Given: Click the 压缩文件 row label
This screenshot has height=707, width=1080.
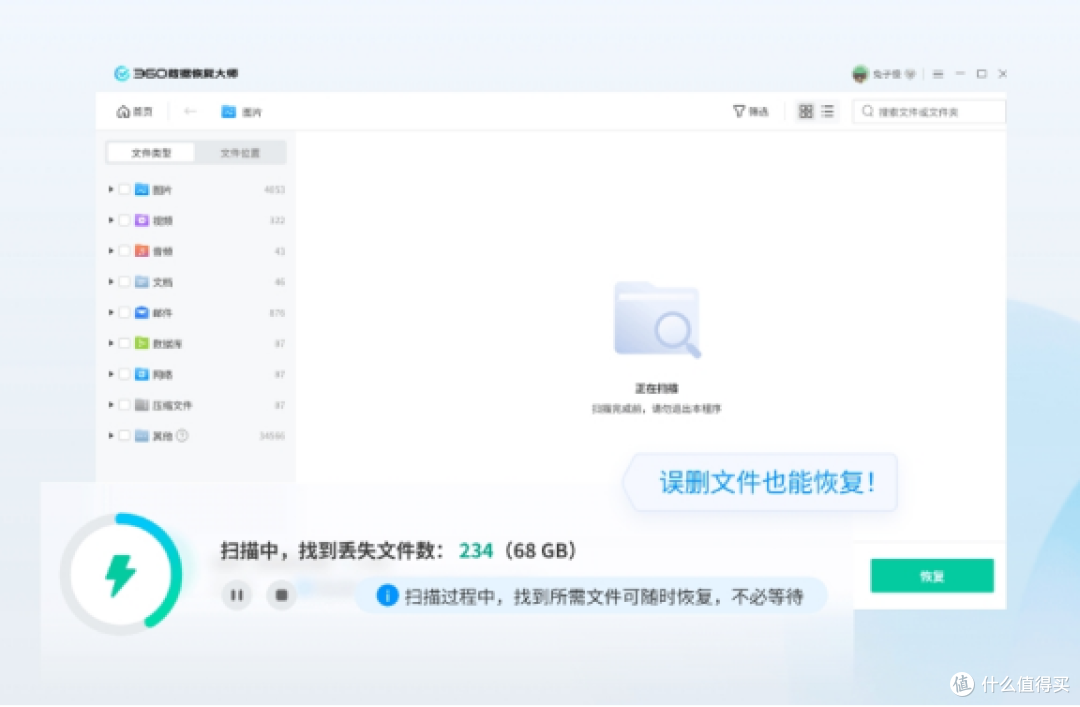Looking at the screenshot, I should pos(172,405).
